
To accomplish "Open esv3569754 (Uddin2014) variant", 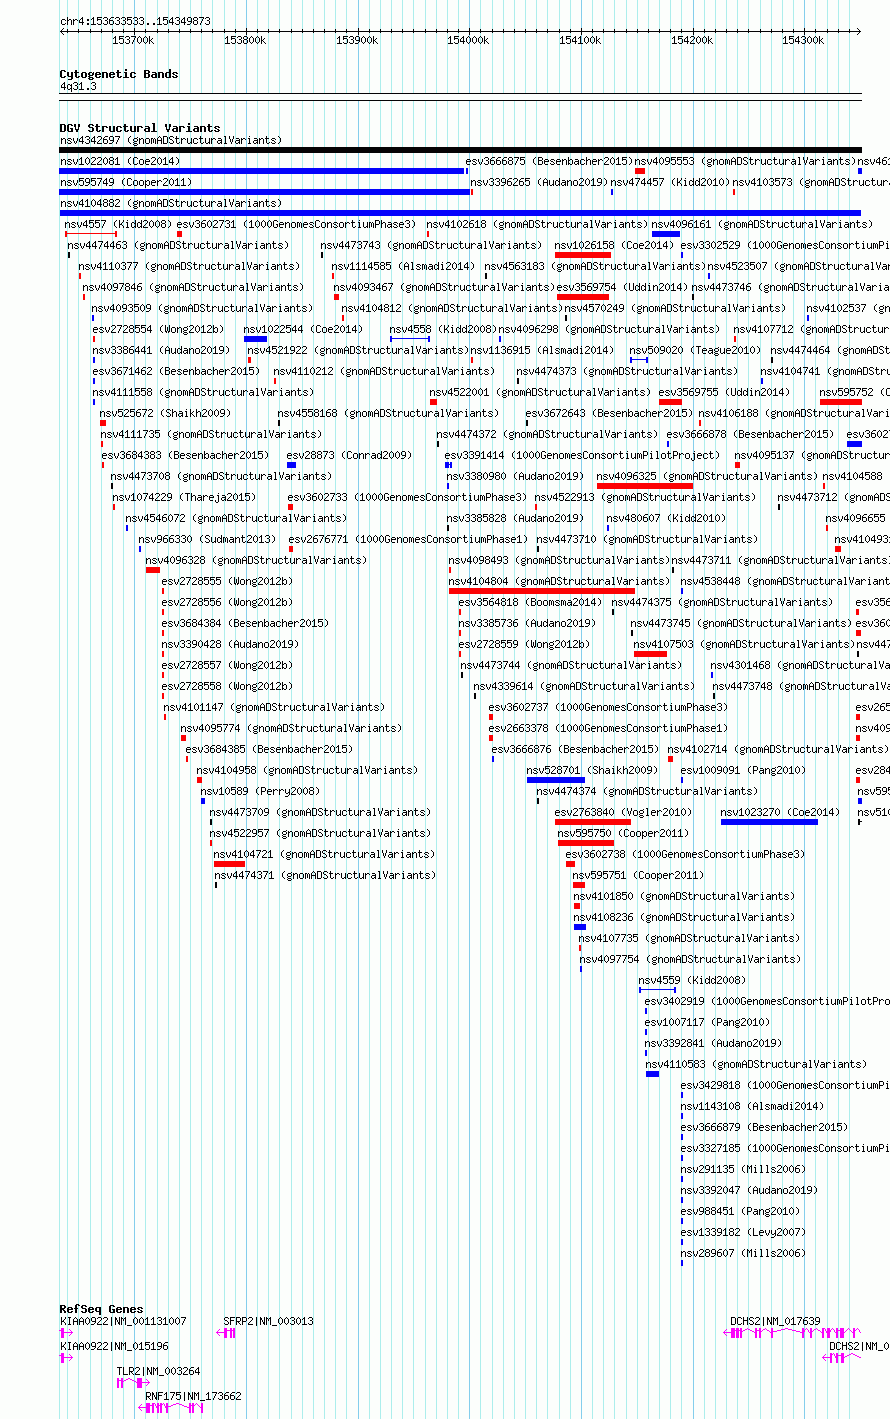I will [622, 287].
